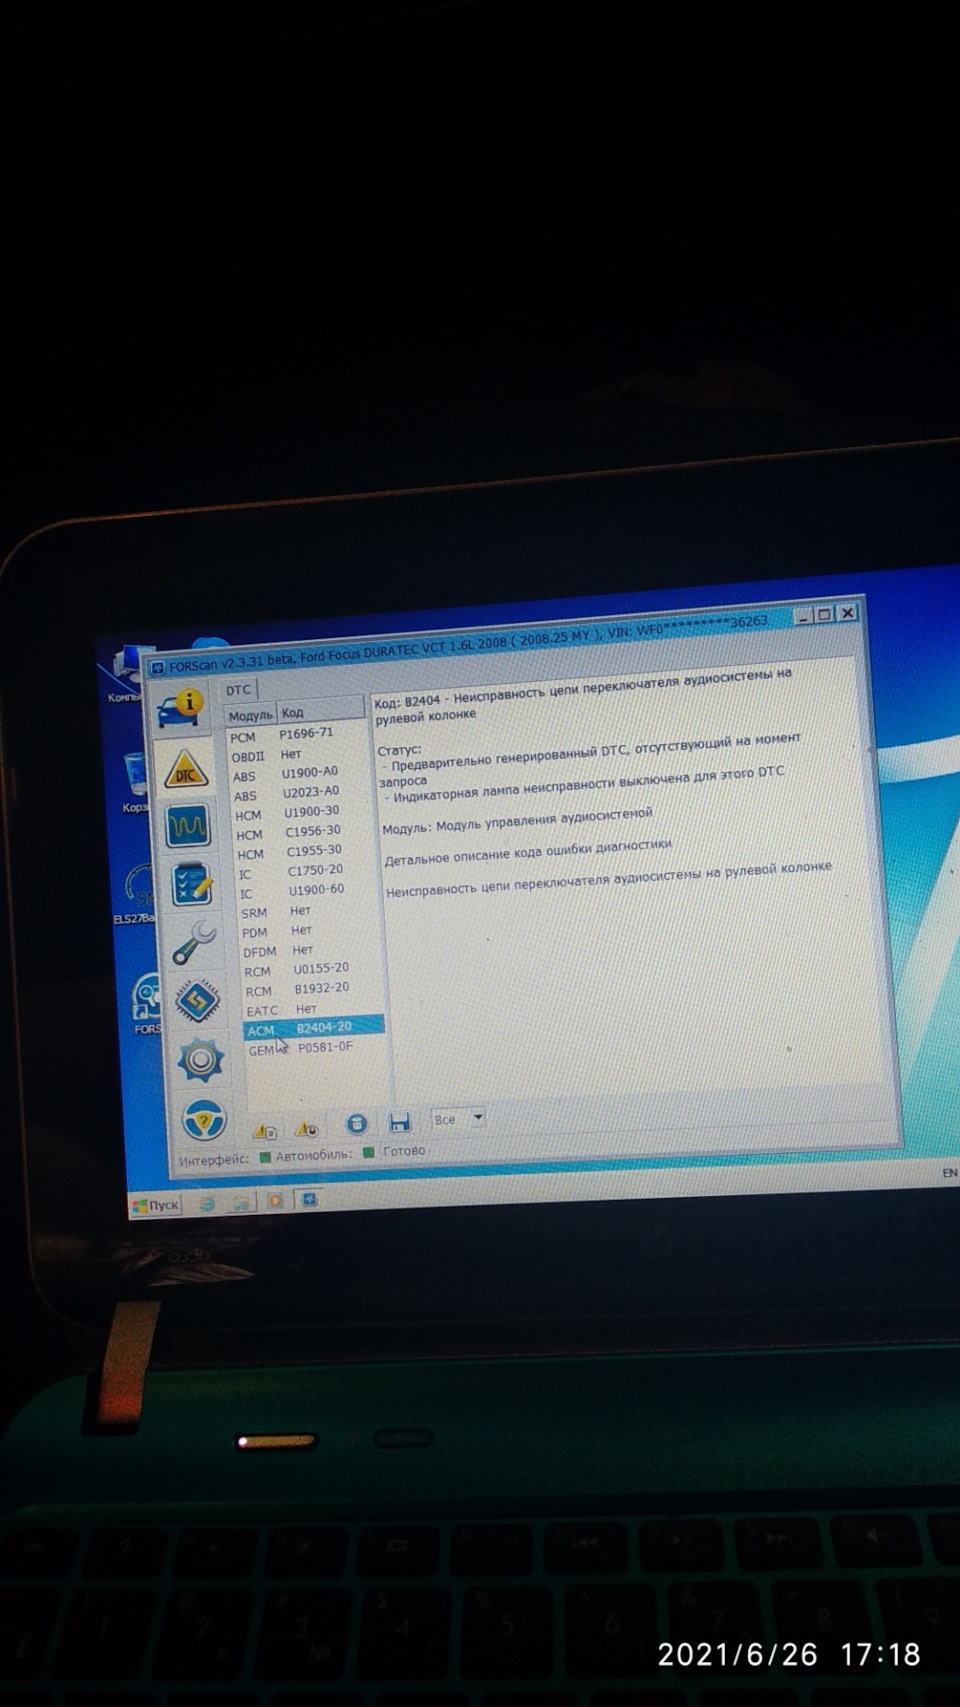The image size is (960, 1707).
Task: Select the DTC tab
Action: (x=238, y=690)
